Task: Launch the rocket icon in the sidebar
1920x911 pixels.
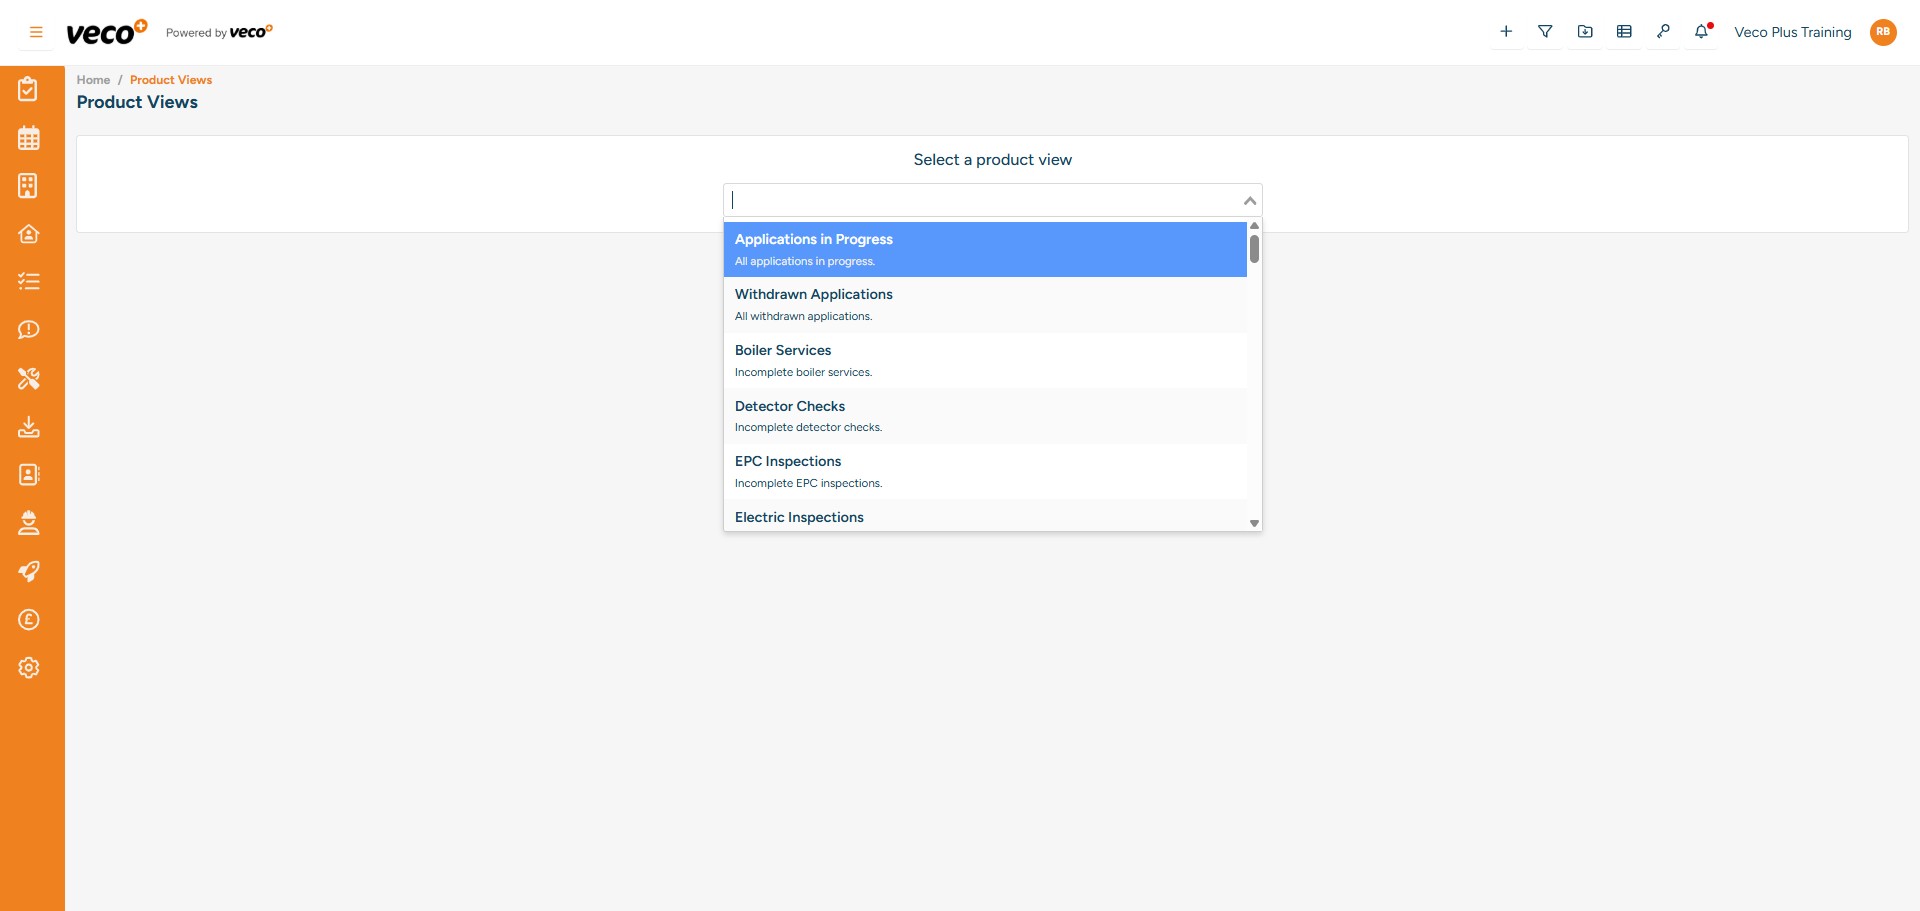Action: tap(29, 570)
